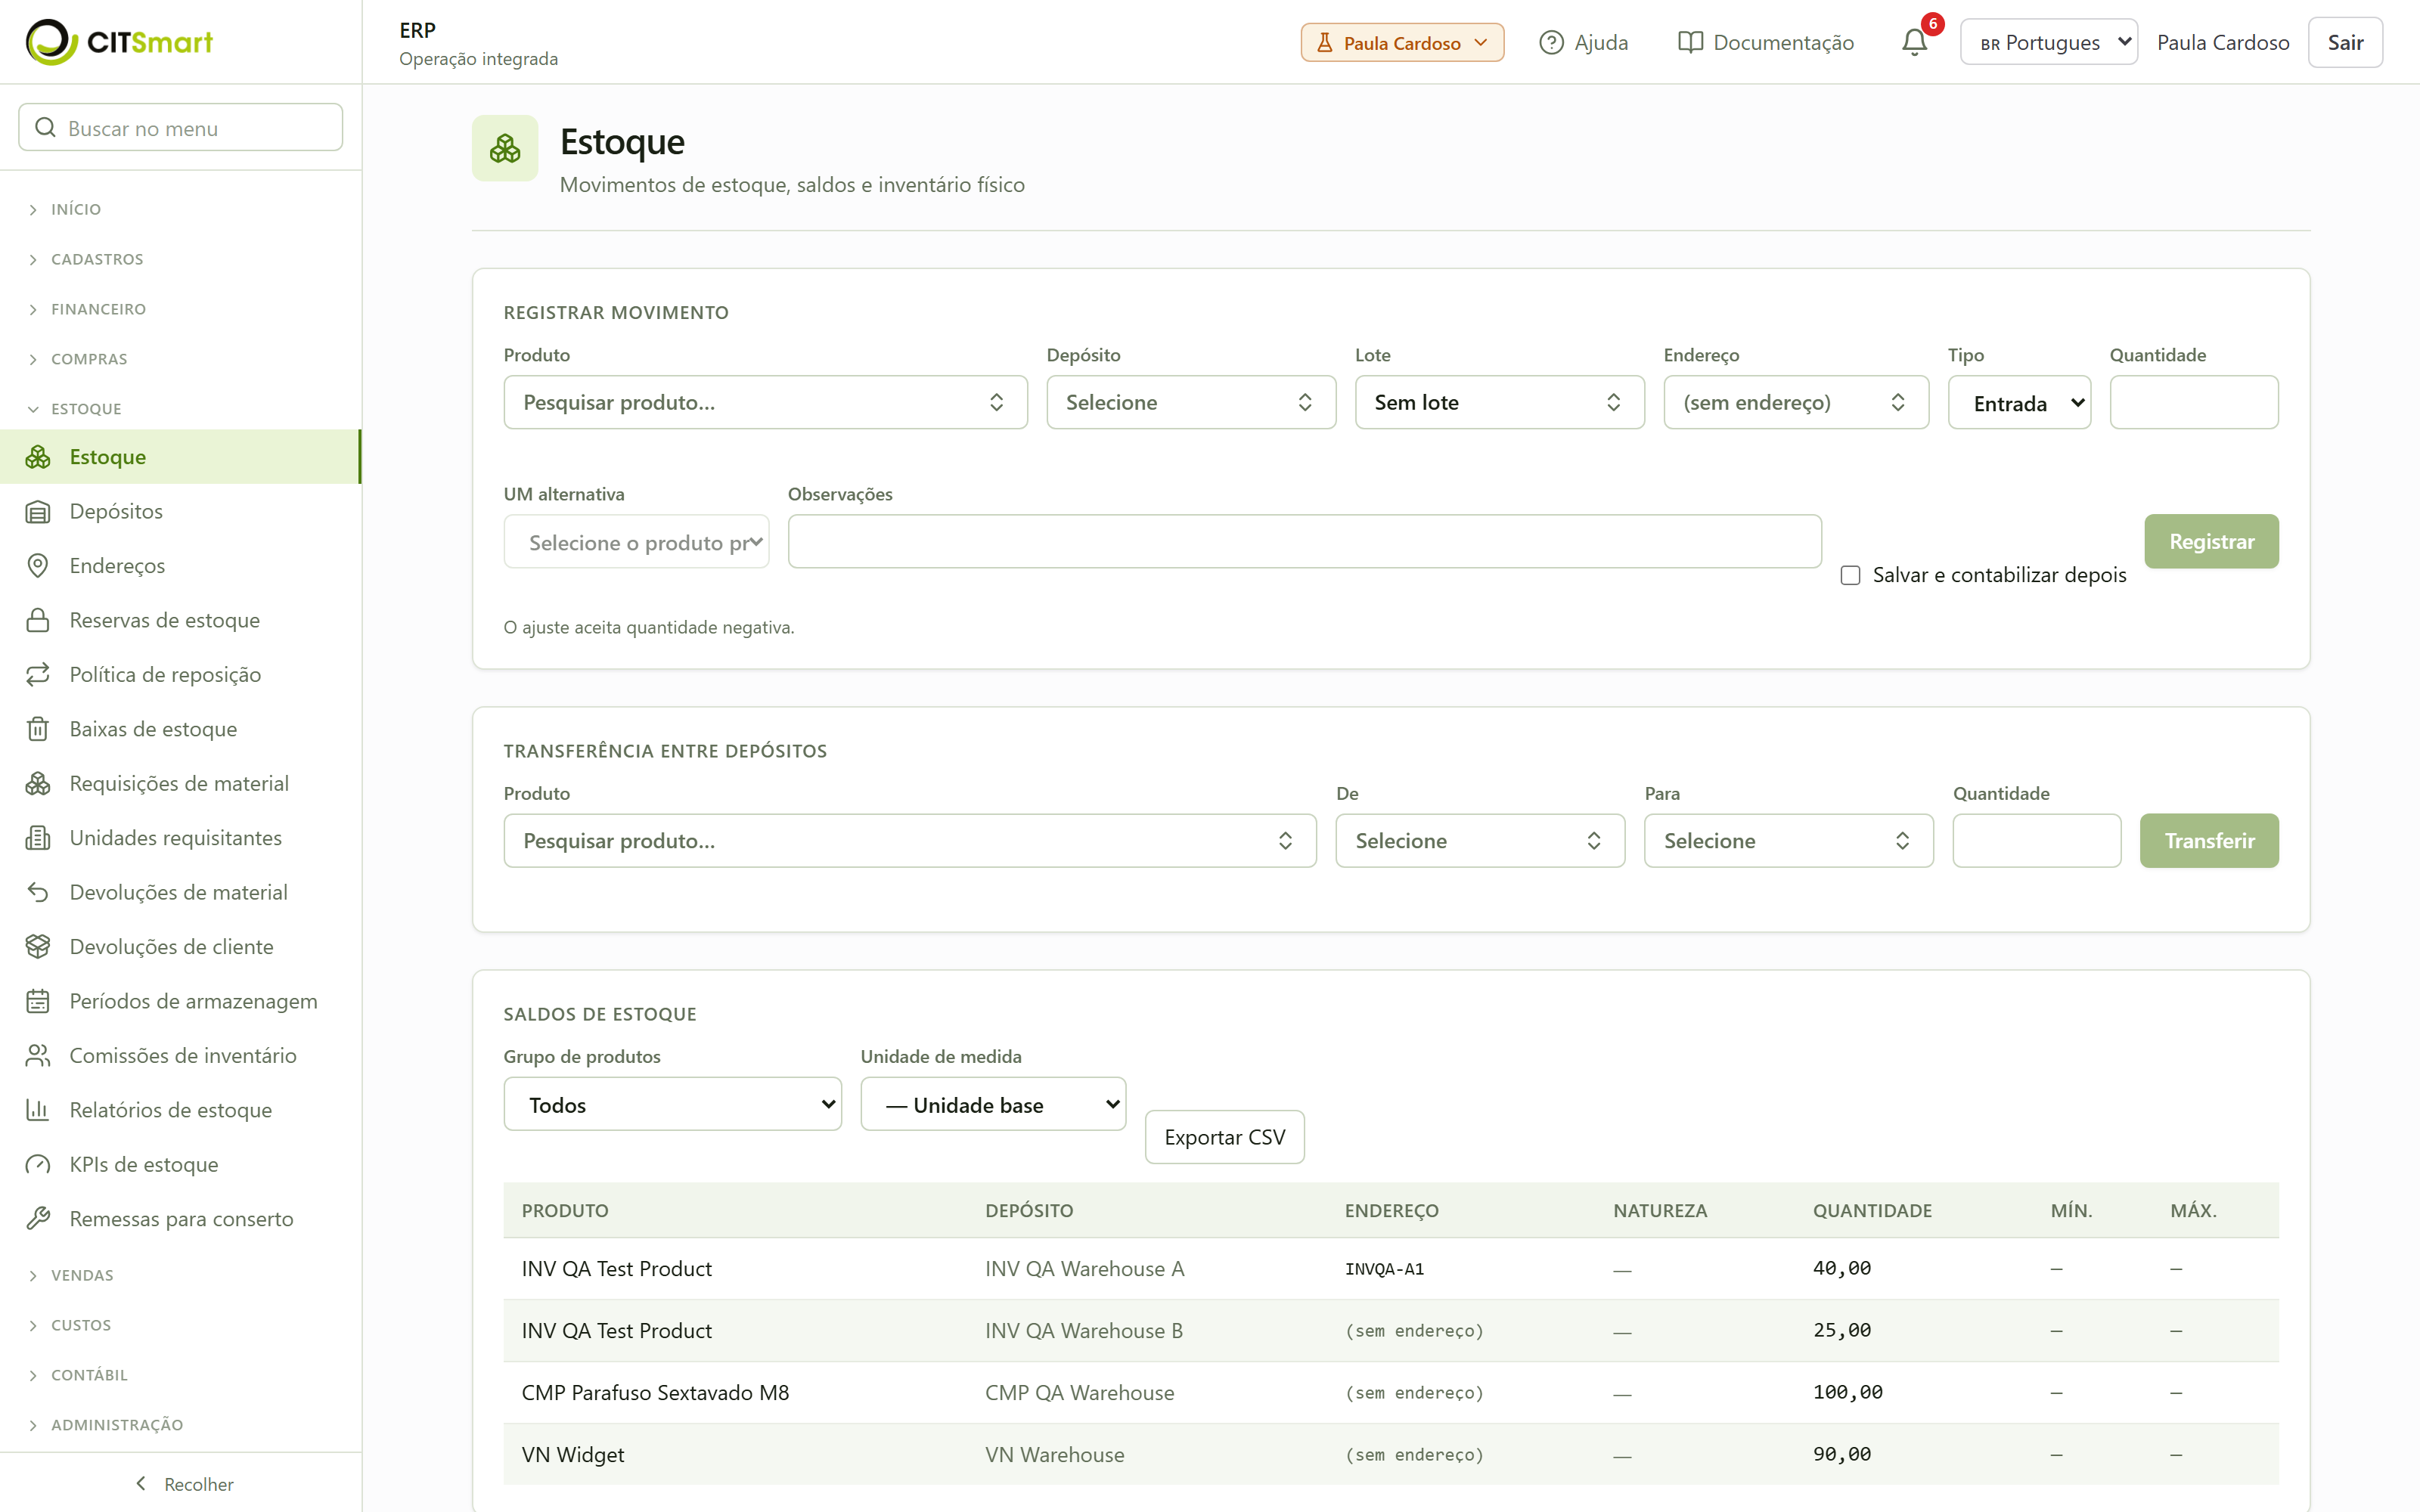2420x1512 pixels.
Task: Open the Ajuda help icon
Action: coord(1551,42)
